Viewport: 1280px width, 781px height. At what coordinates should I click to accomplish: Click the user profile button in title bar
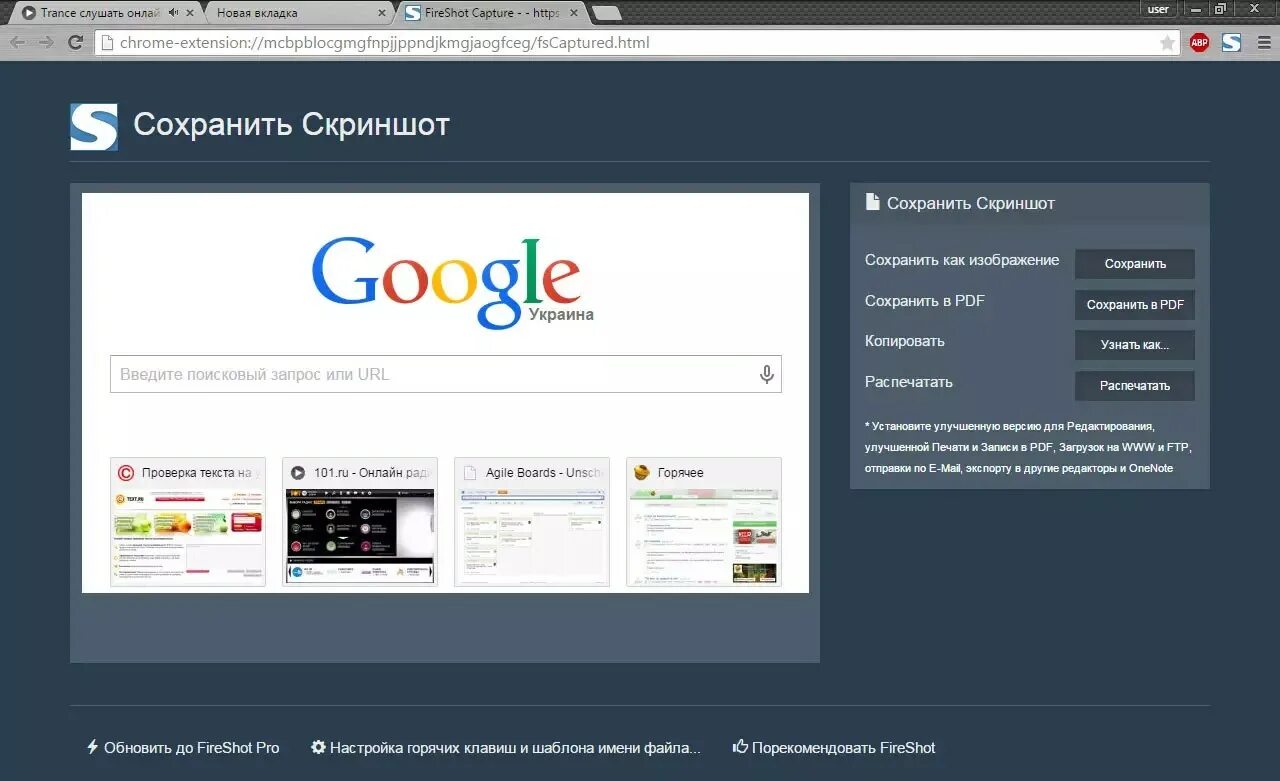coord(1159,9)
